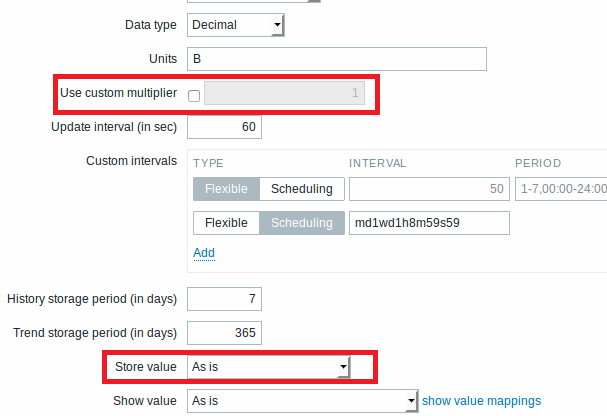
Task: Click the md1wd1h8m59s59 scheduling field
Action: tap(428, 222)
